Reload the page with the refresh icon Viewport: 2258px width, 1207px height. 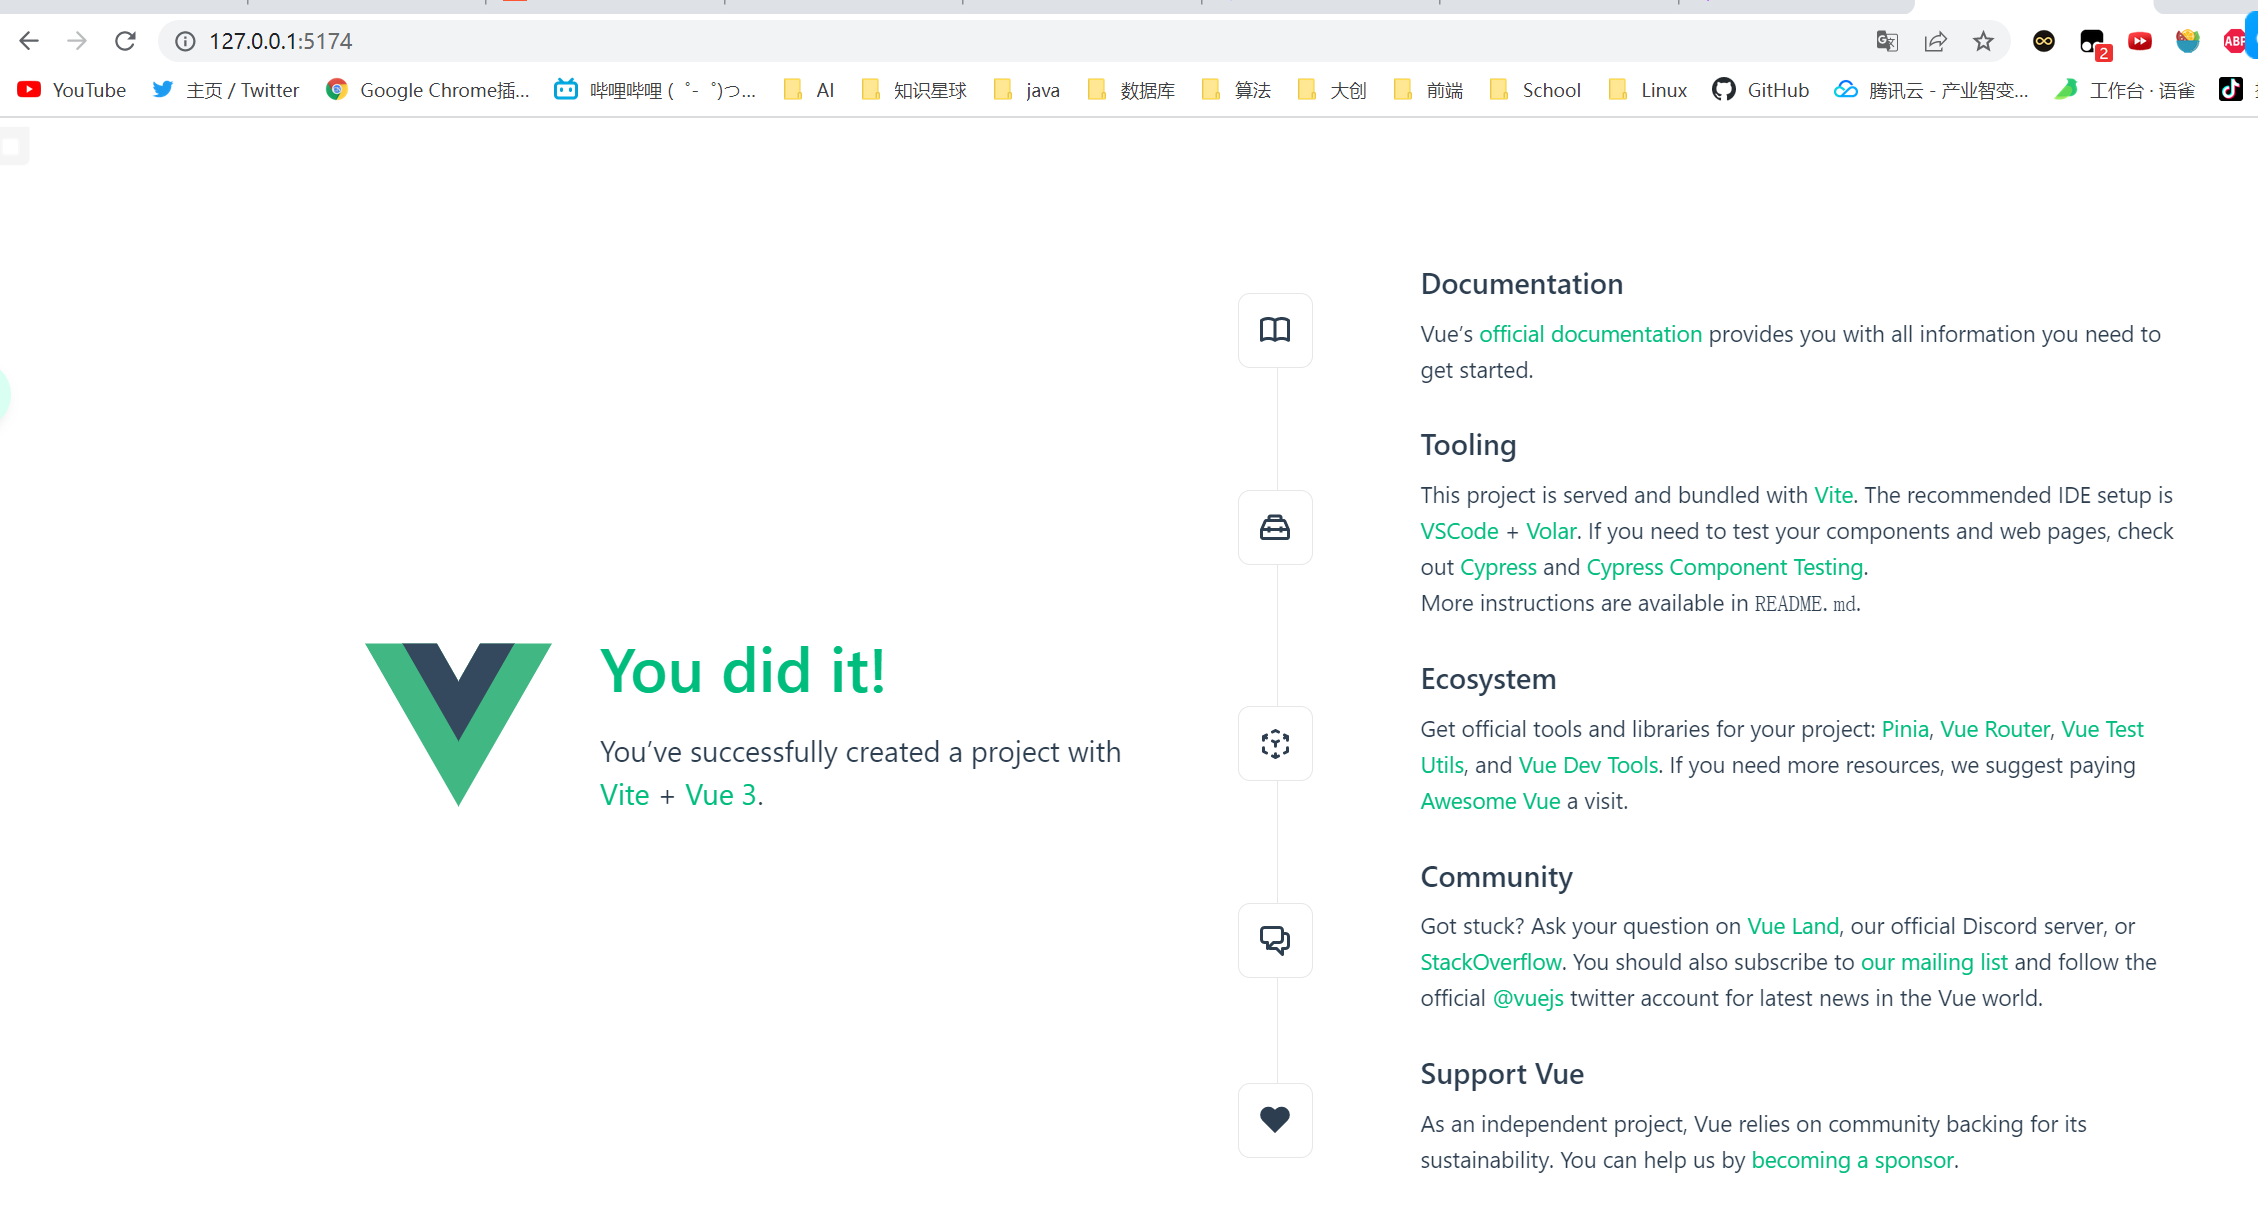click(125, 41)
